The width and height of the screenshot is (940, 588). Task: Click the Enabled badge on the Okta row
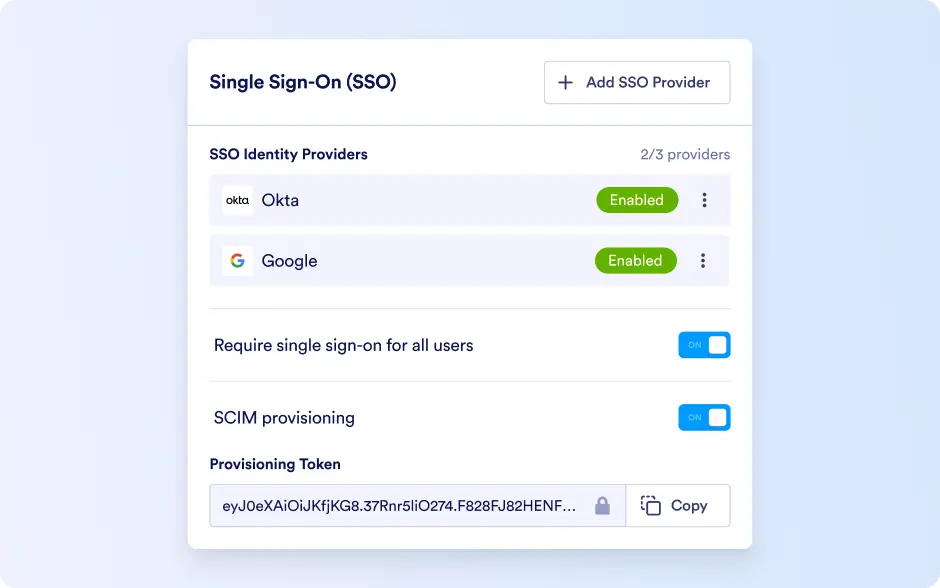click(x=637, y=200)
